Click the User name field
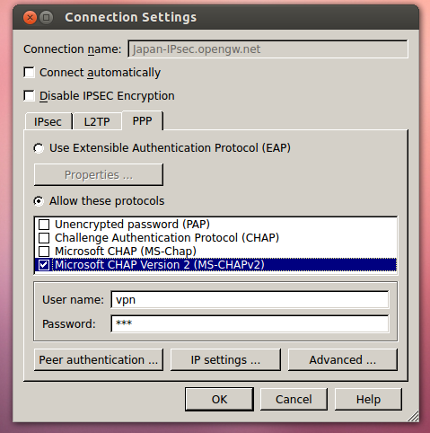 tap(250, 300)
